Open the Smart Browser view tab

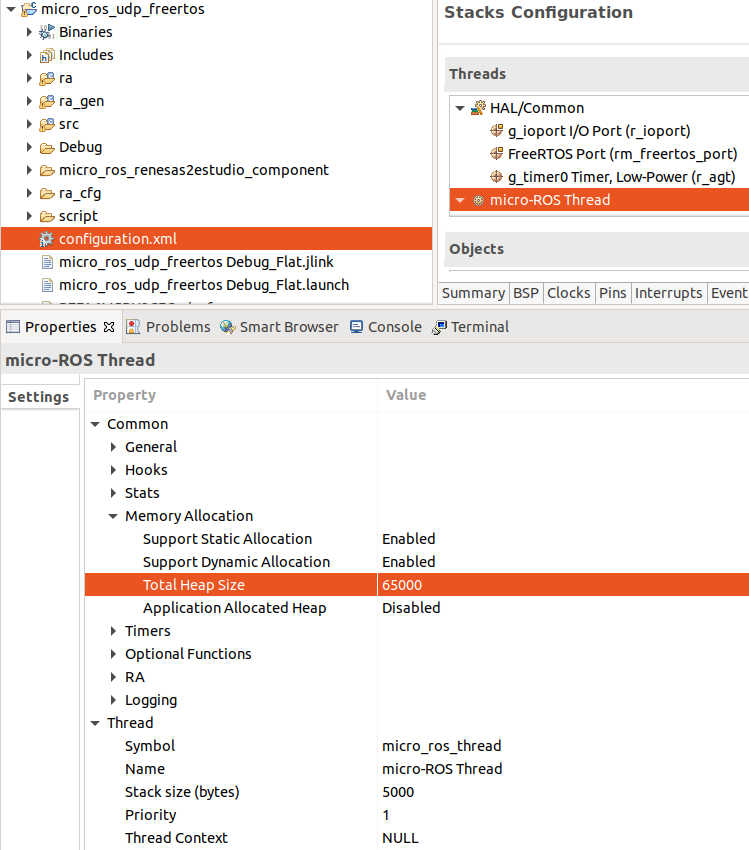[x=279, y=327]
